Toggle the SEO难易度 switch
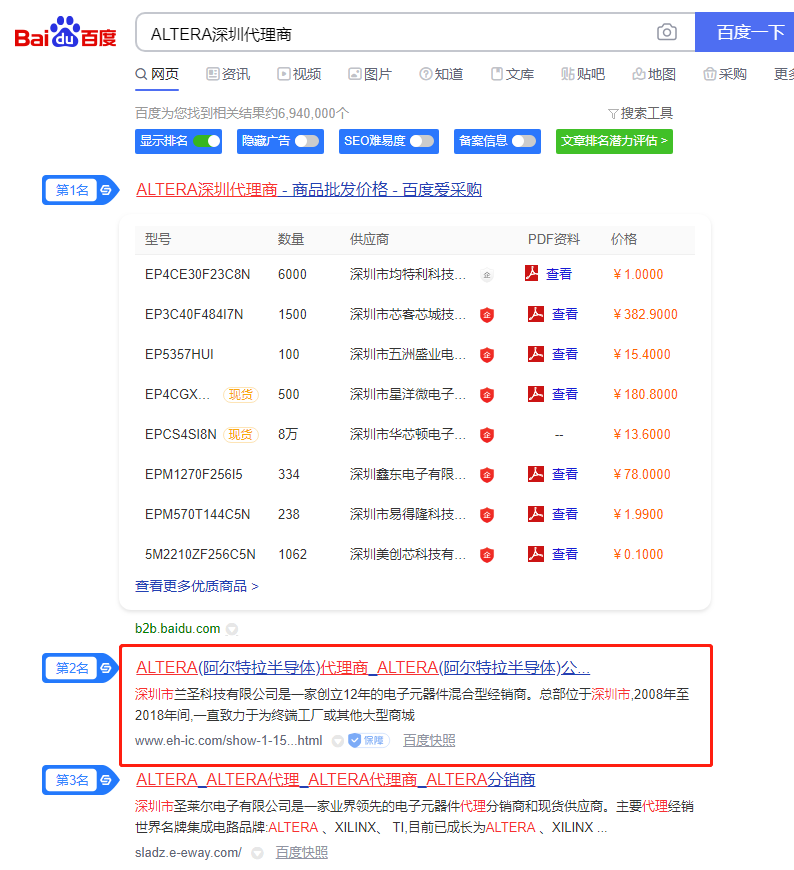The height and width of the screenshot is (870, 794). 422,141
